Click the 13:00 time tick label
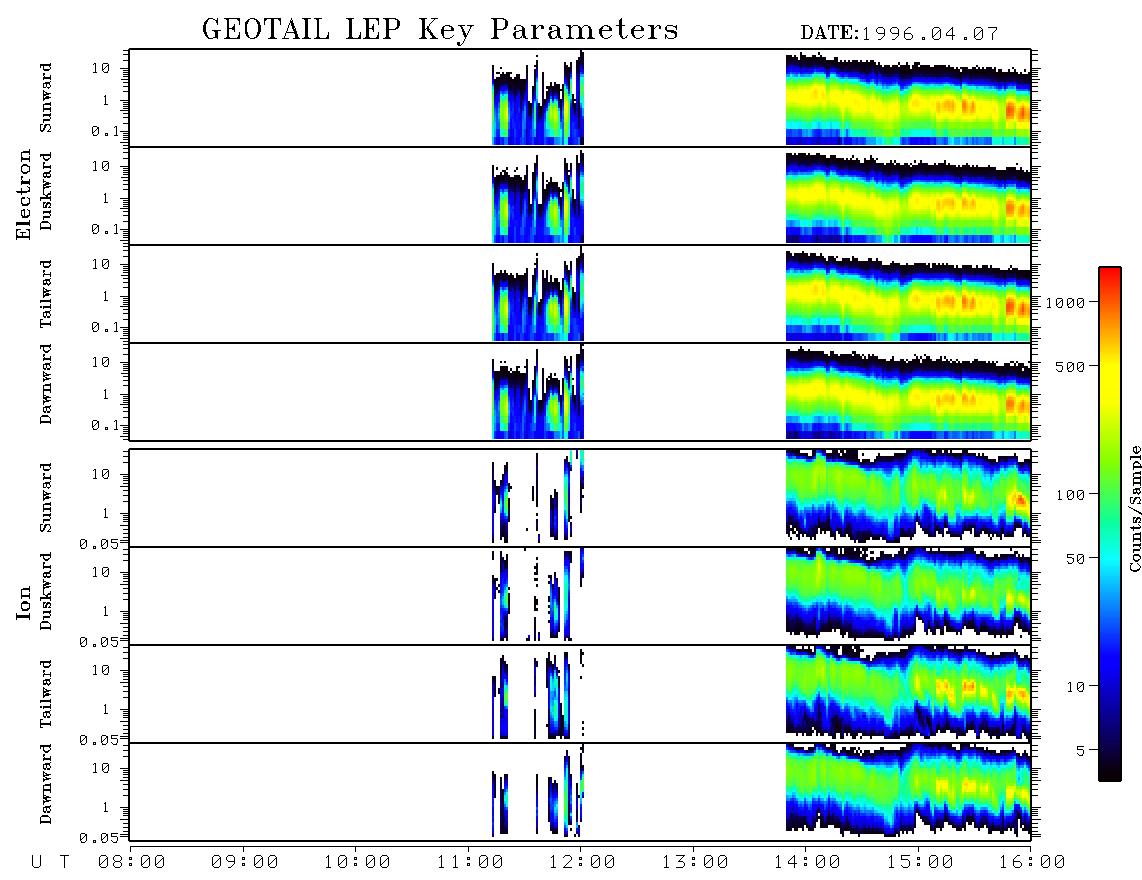The image size is (1142, 880). tap(695, 863)
